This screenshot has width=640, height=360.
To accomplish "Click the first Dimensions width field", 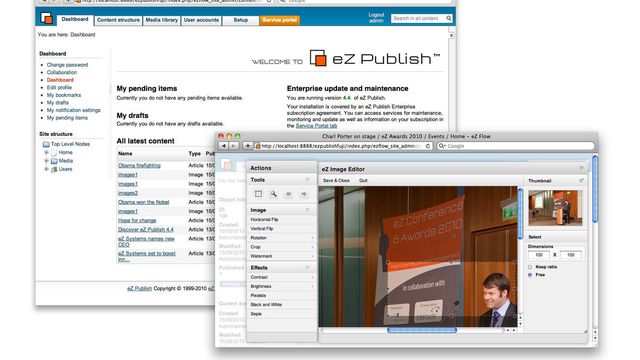I will tap(539, 255).
